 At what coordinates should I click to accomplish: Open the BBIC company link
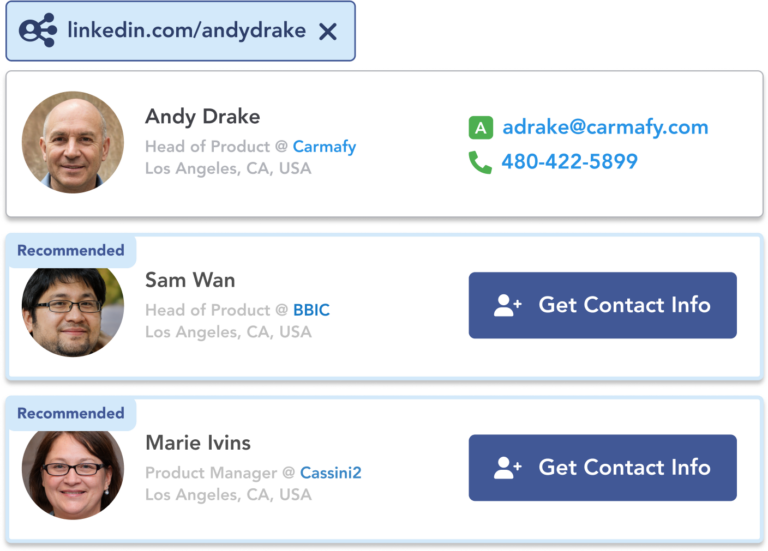pyautogui.click(x=311, y=310)
